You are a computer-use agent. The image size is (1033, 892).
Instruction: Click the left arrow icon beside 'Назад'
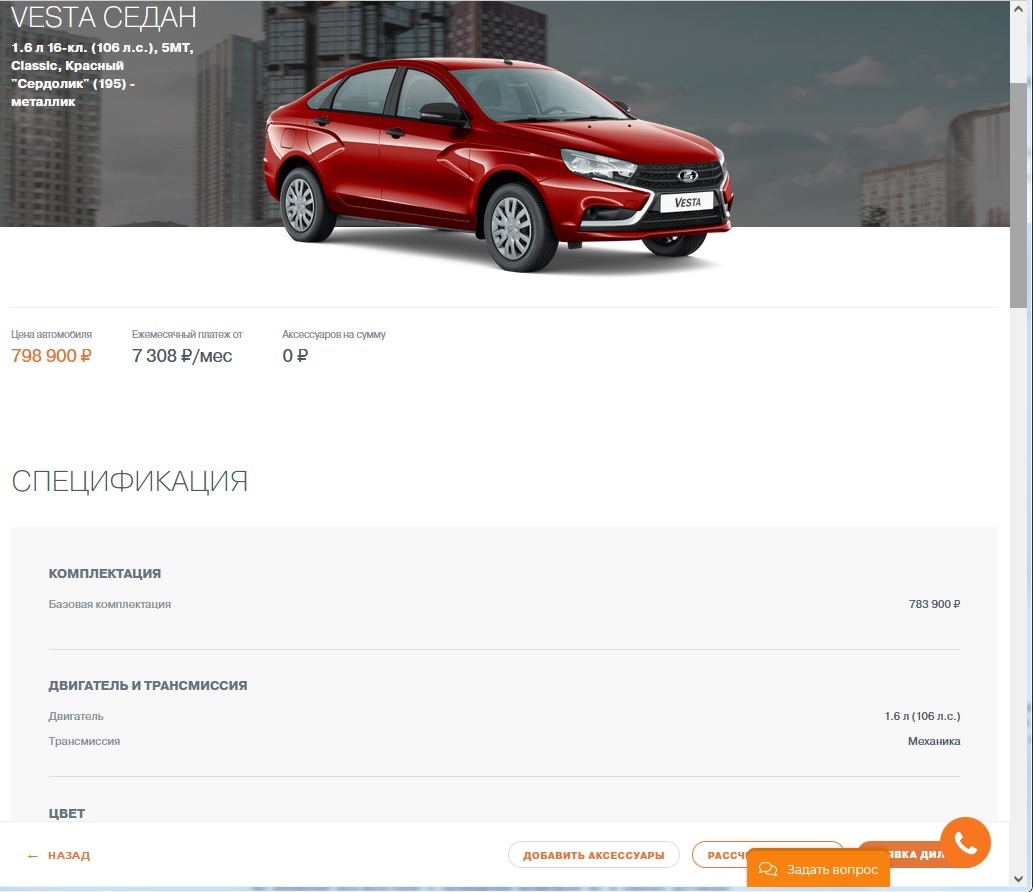33,856
